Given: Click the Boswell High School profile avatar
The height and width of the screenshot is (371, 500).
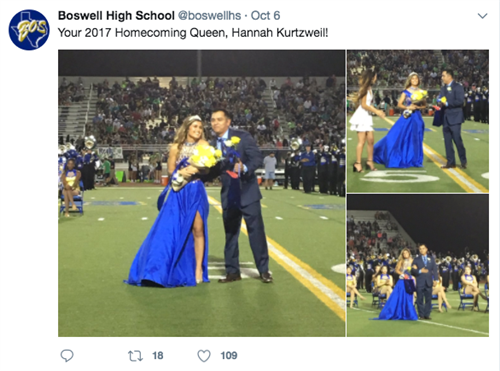Looking at the screenshot, I should pyautogui.click(x=29, y=30).
